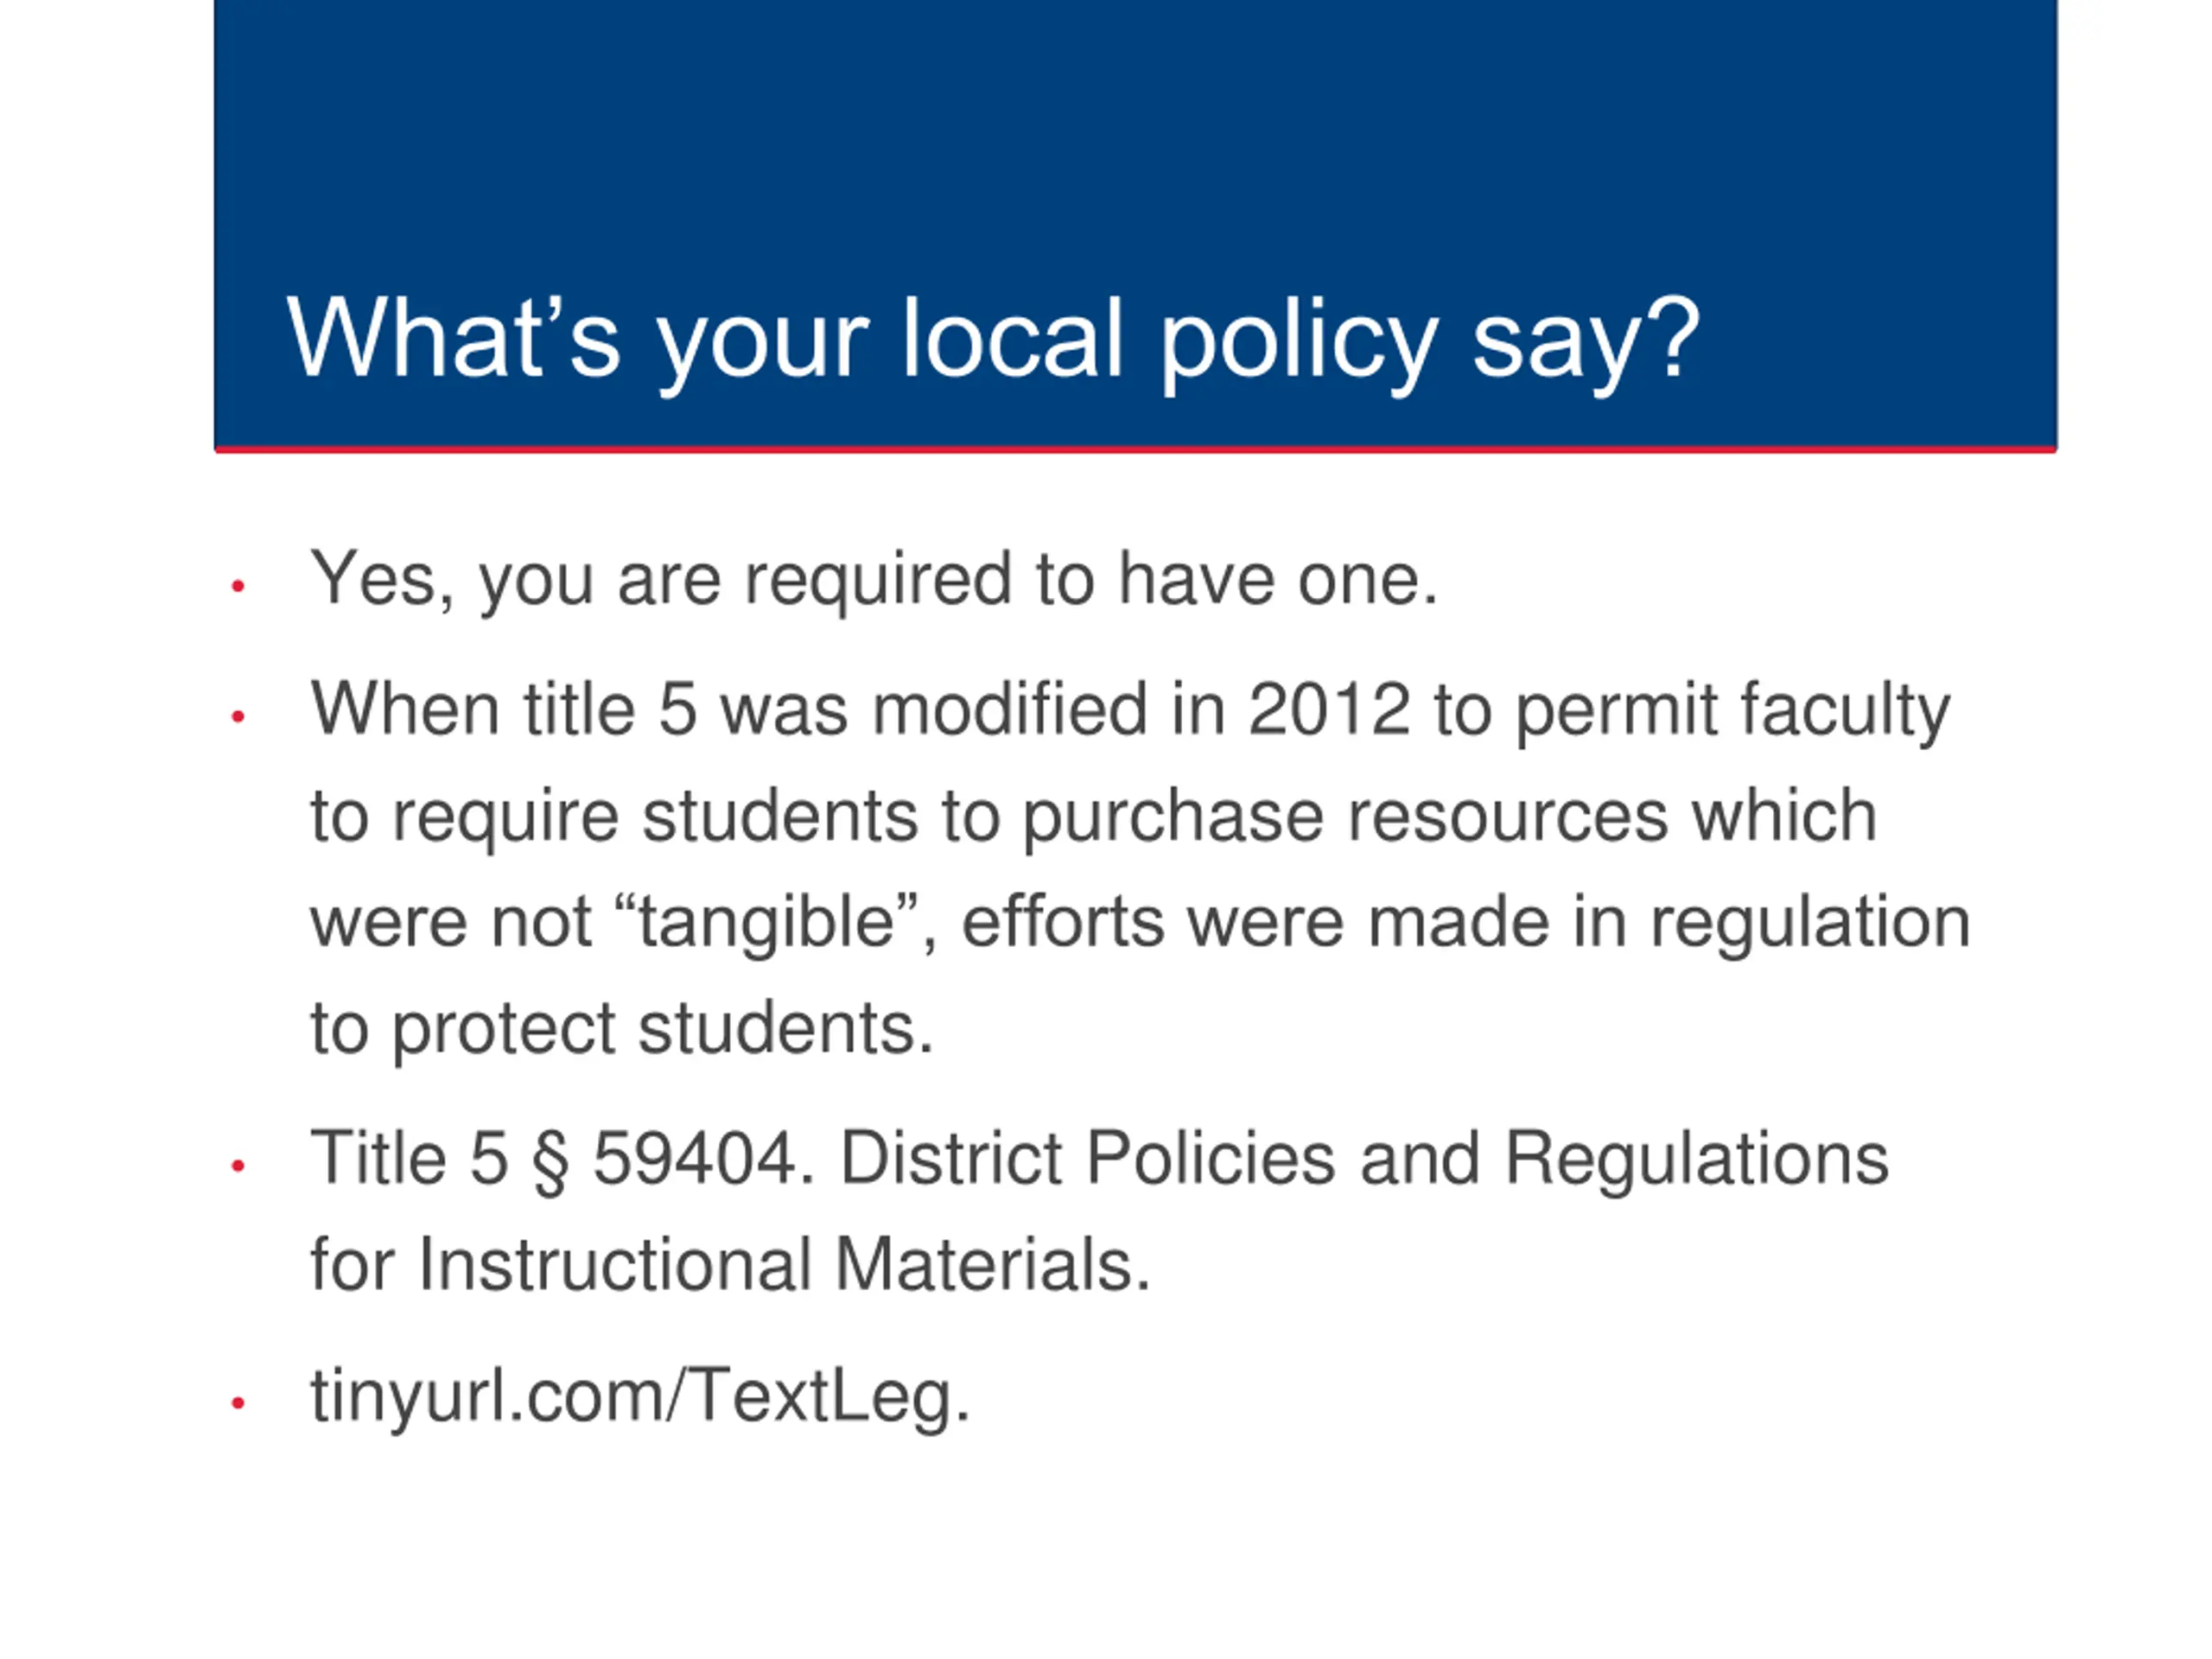Screen dimensions: 2212x1659
Task: Click the line "to protect students."
Action: [x=621, y=1028]
